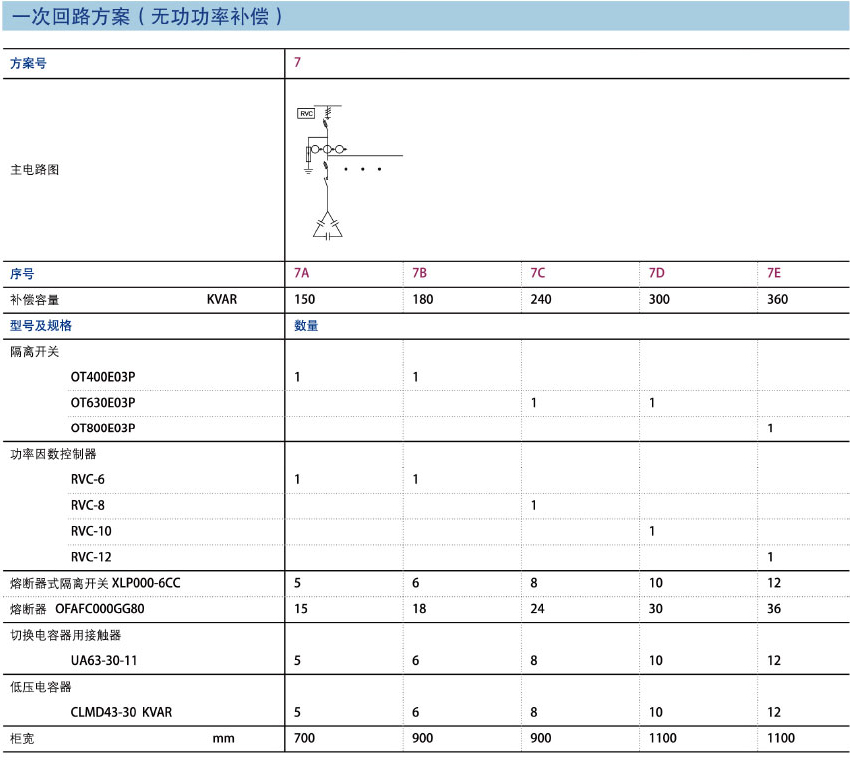Image resolution: width=850 pixels, height=772 pixels.
Task: Select the 主电路图 label
Action: [35, 170]
